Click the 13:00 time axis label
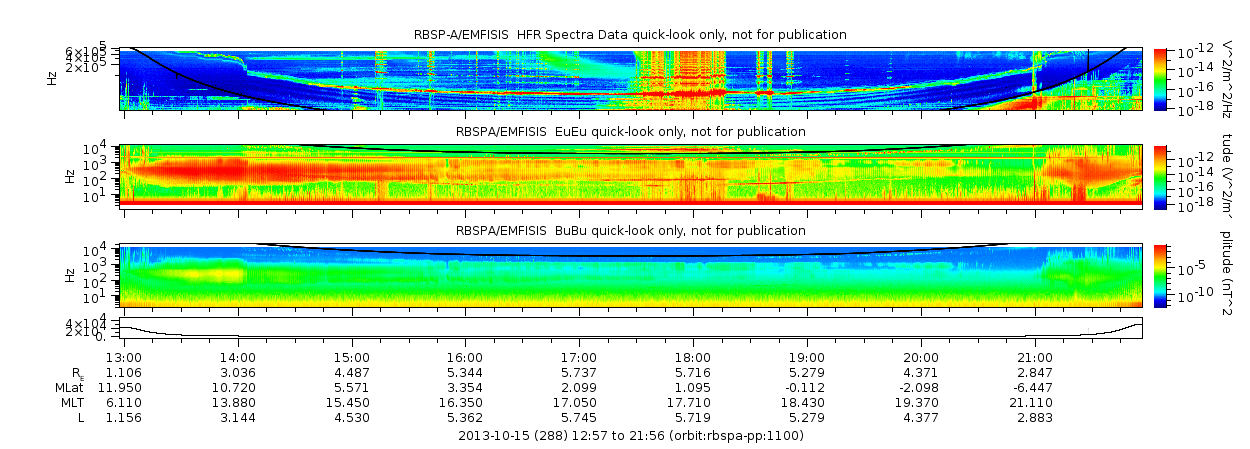This screenshot has width=1250, height=449. [x=124, y=357]
